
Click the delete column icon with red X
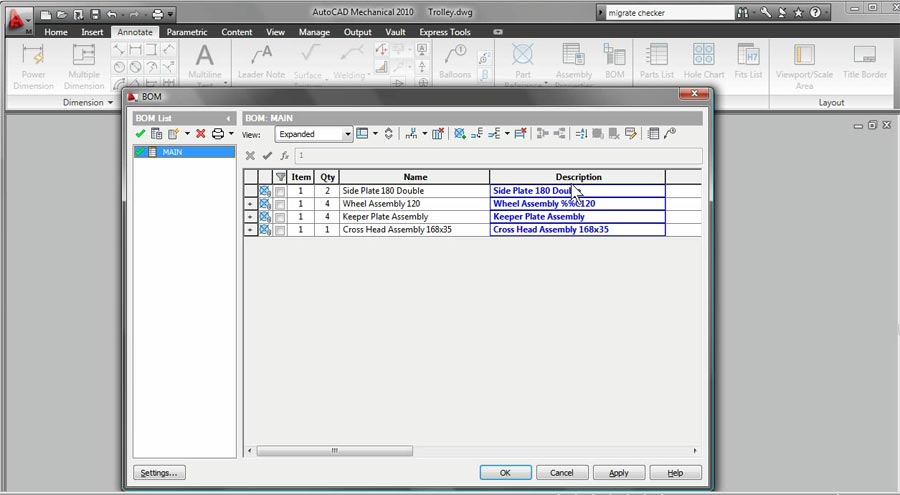point(438,134)
